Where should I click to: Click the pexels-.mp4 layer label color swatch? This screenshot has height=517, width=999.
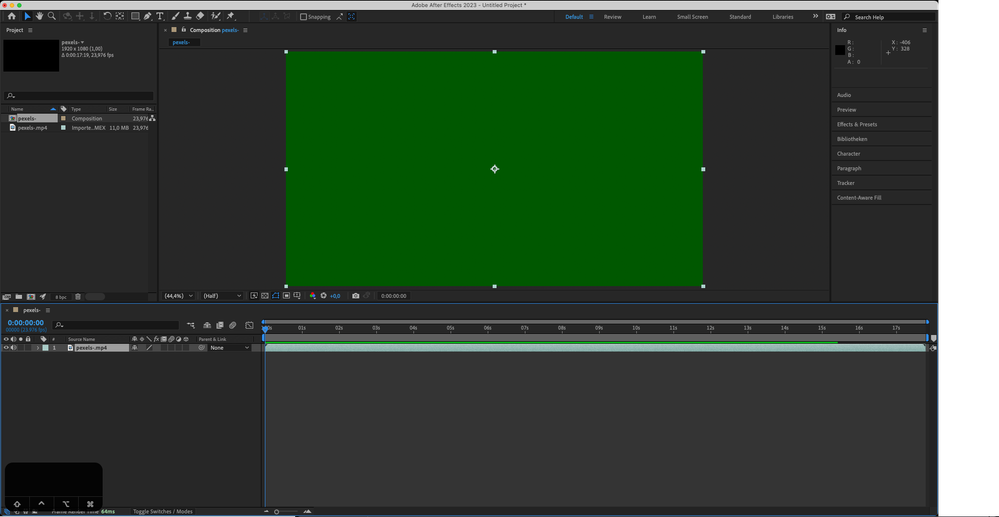(45, 348)
